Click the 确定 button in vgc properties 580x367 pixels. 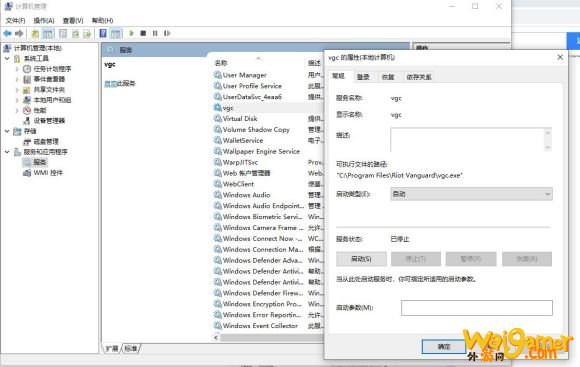tap(444, 347)
